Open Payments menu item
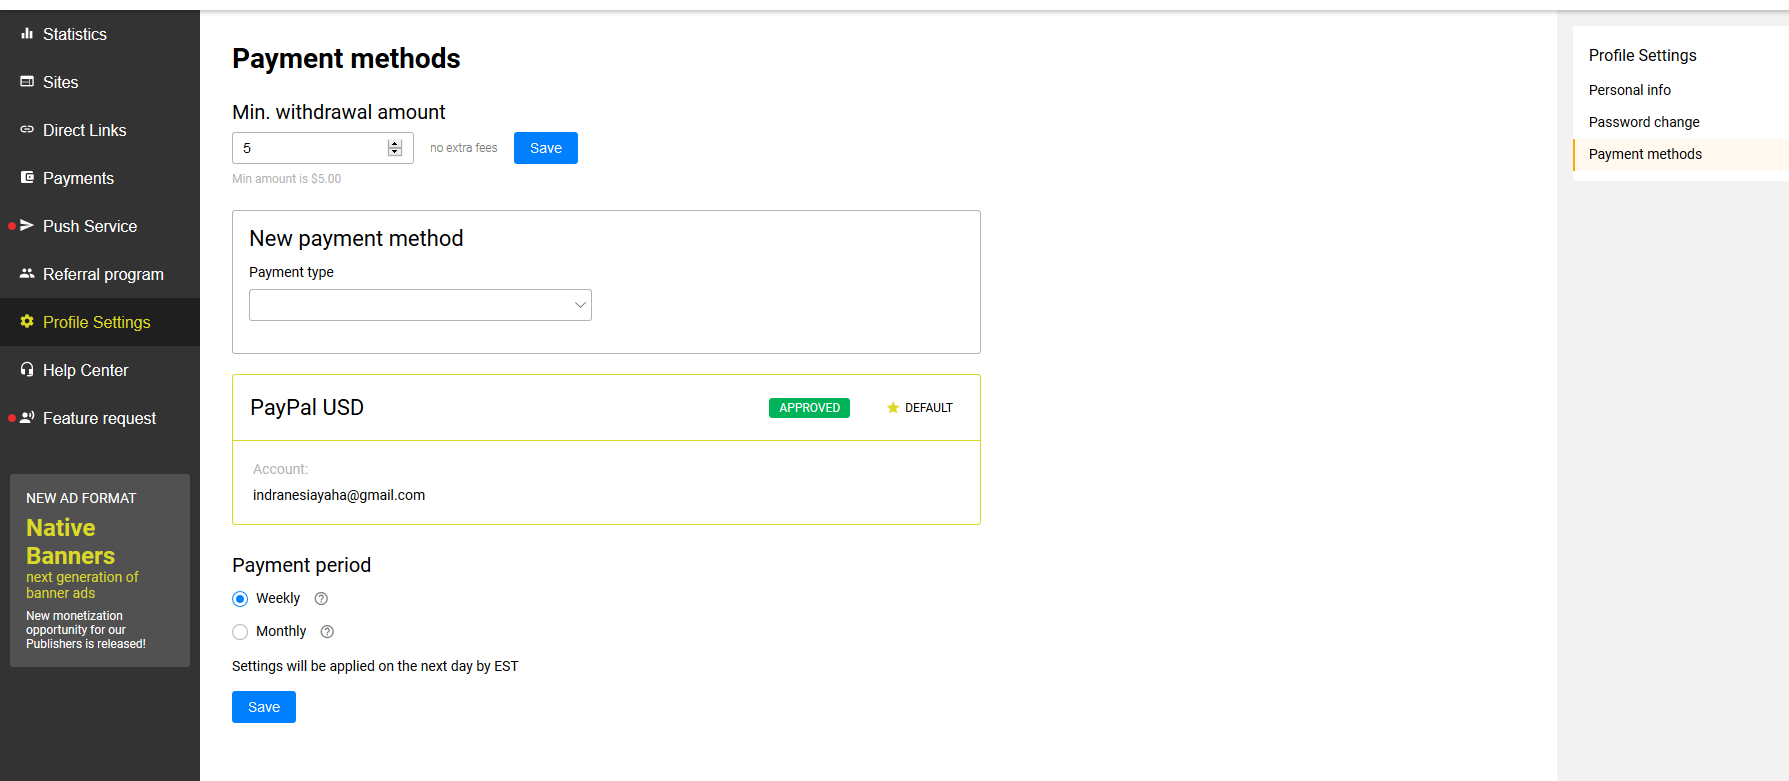The height and width of the screenshot is (781, 1789). [100, 178]
